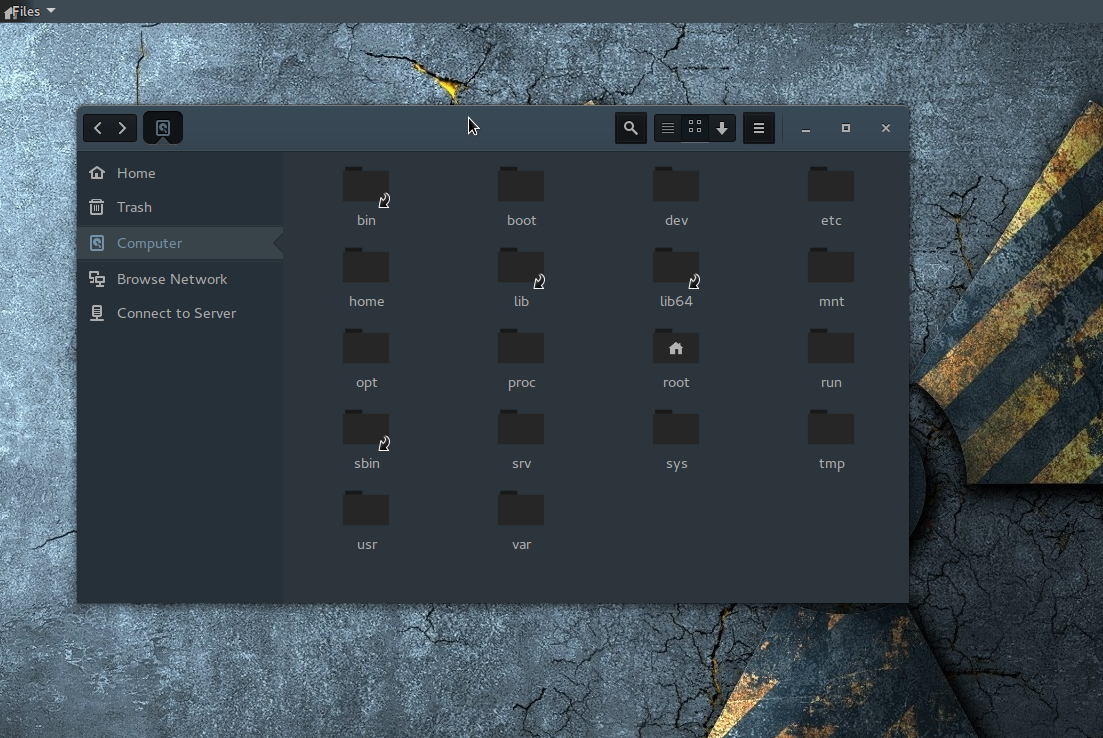Viewport: 1103px width, 738px height.
Task: Select Trash in the sidebar
Action: [180, 208]
